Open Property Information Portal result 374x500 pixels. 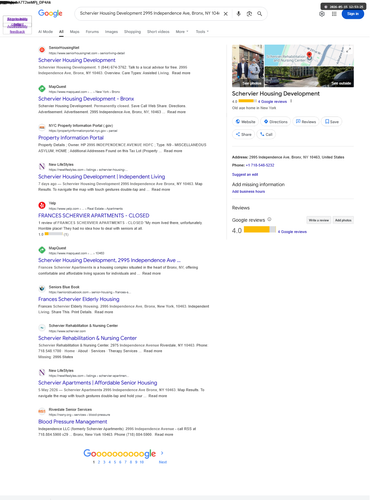pos(71,138)
